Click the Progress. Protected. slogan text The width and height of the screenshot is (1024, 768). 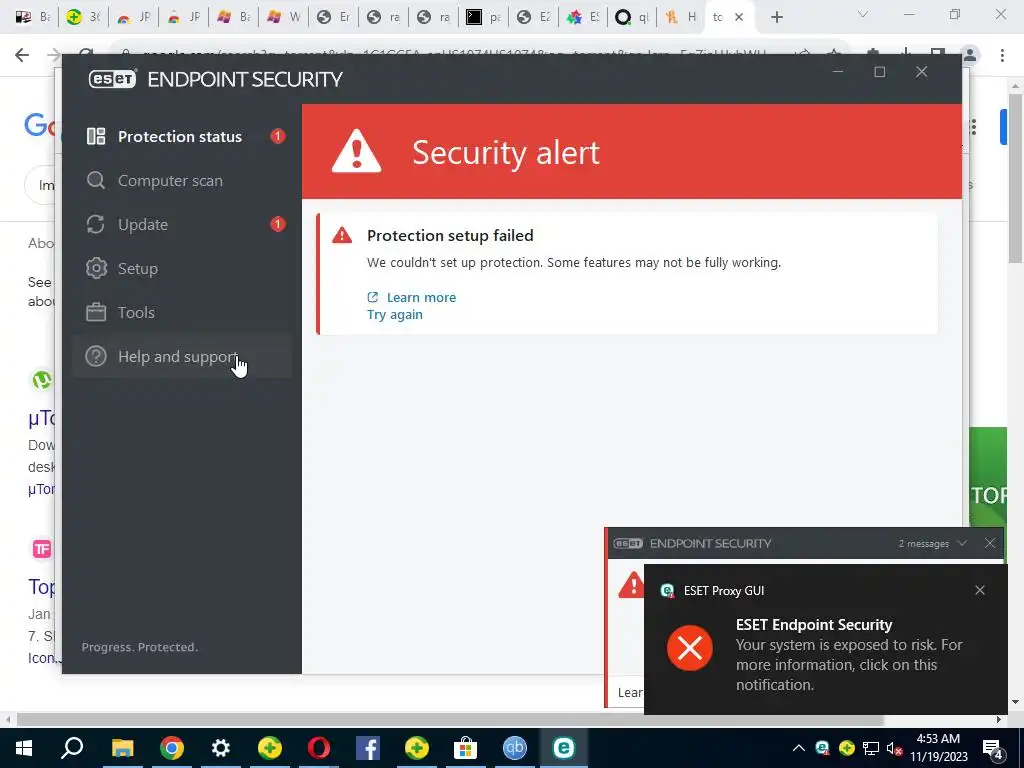tap(140, 647)
